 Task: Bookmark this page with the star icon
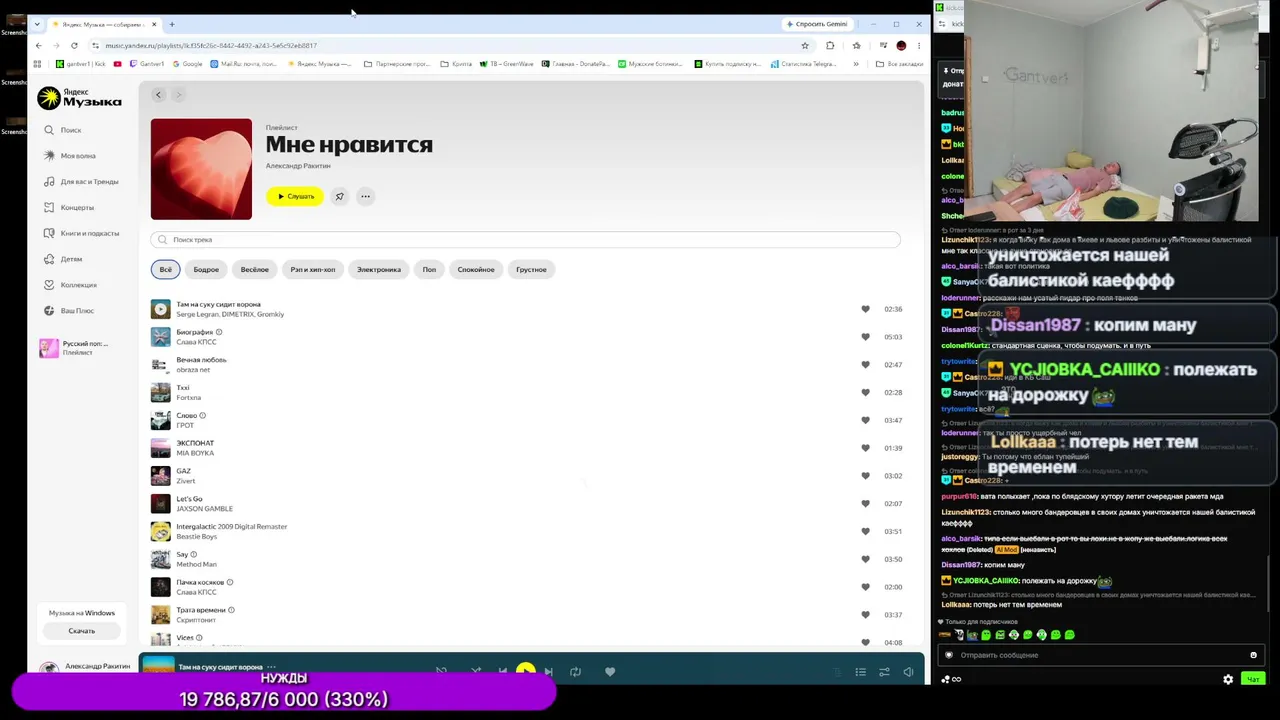[805, 45]
